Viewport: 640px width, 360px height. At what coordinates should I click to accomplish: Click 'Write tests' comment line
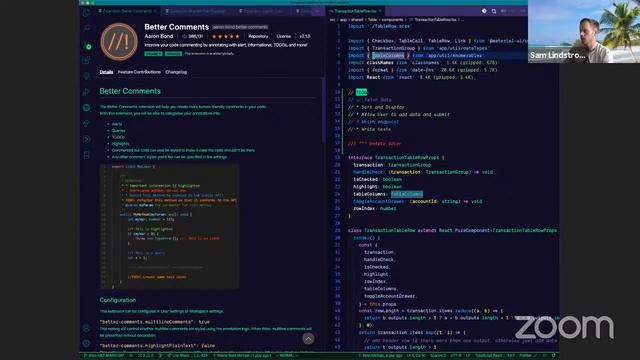369,129
